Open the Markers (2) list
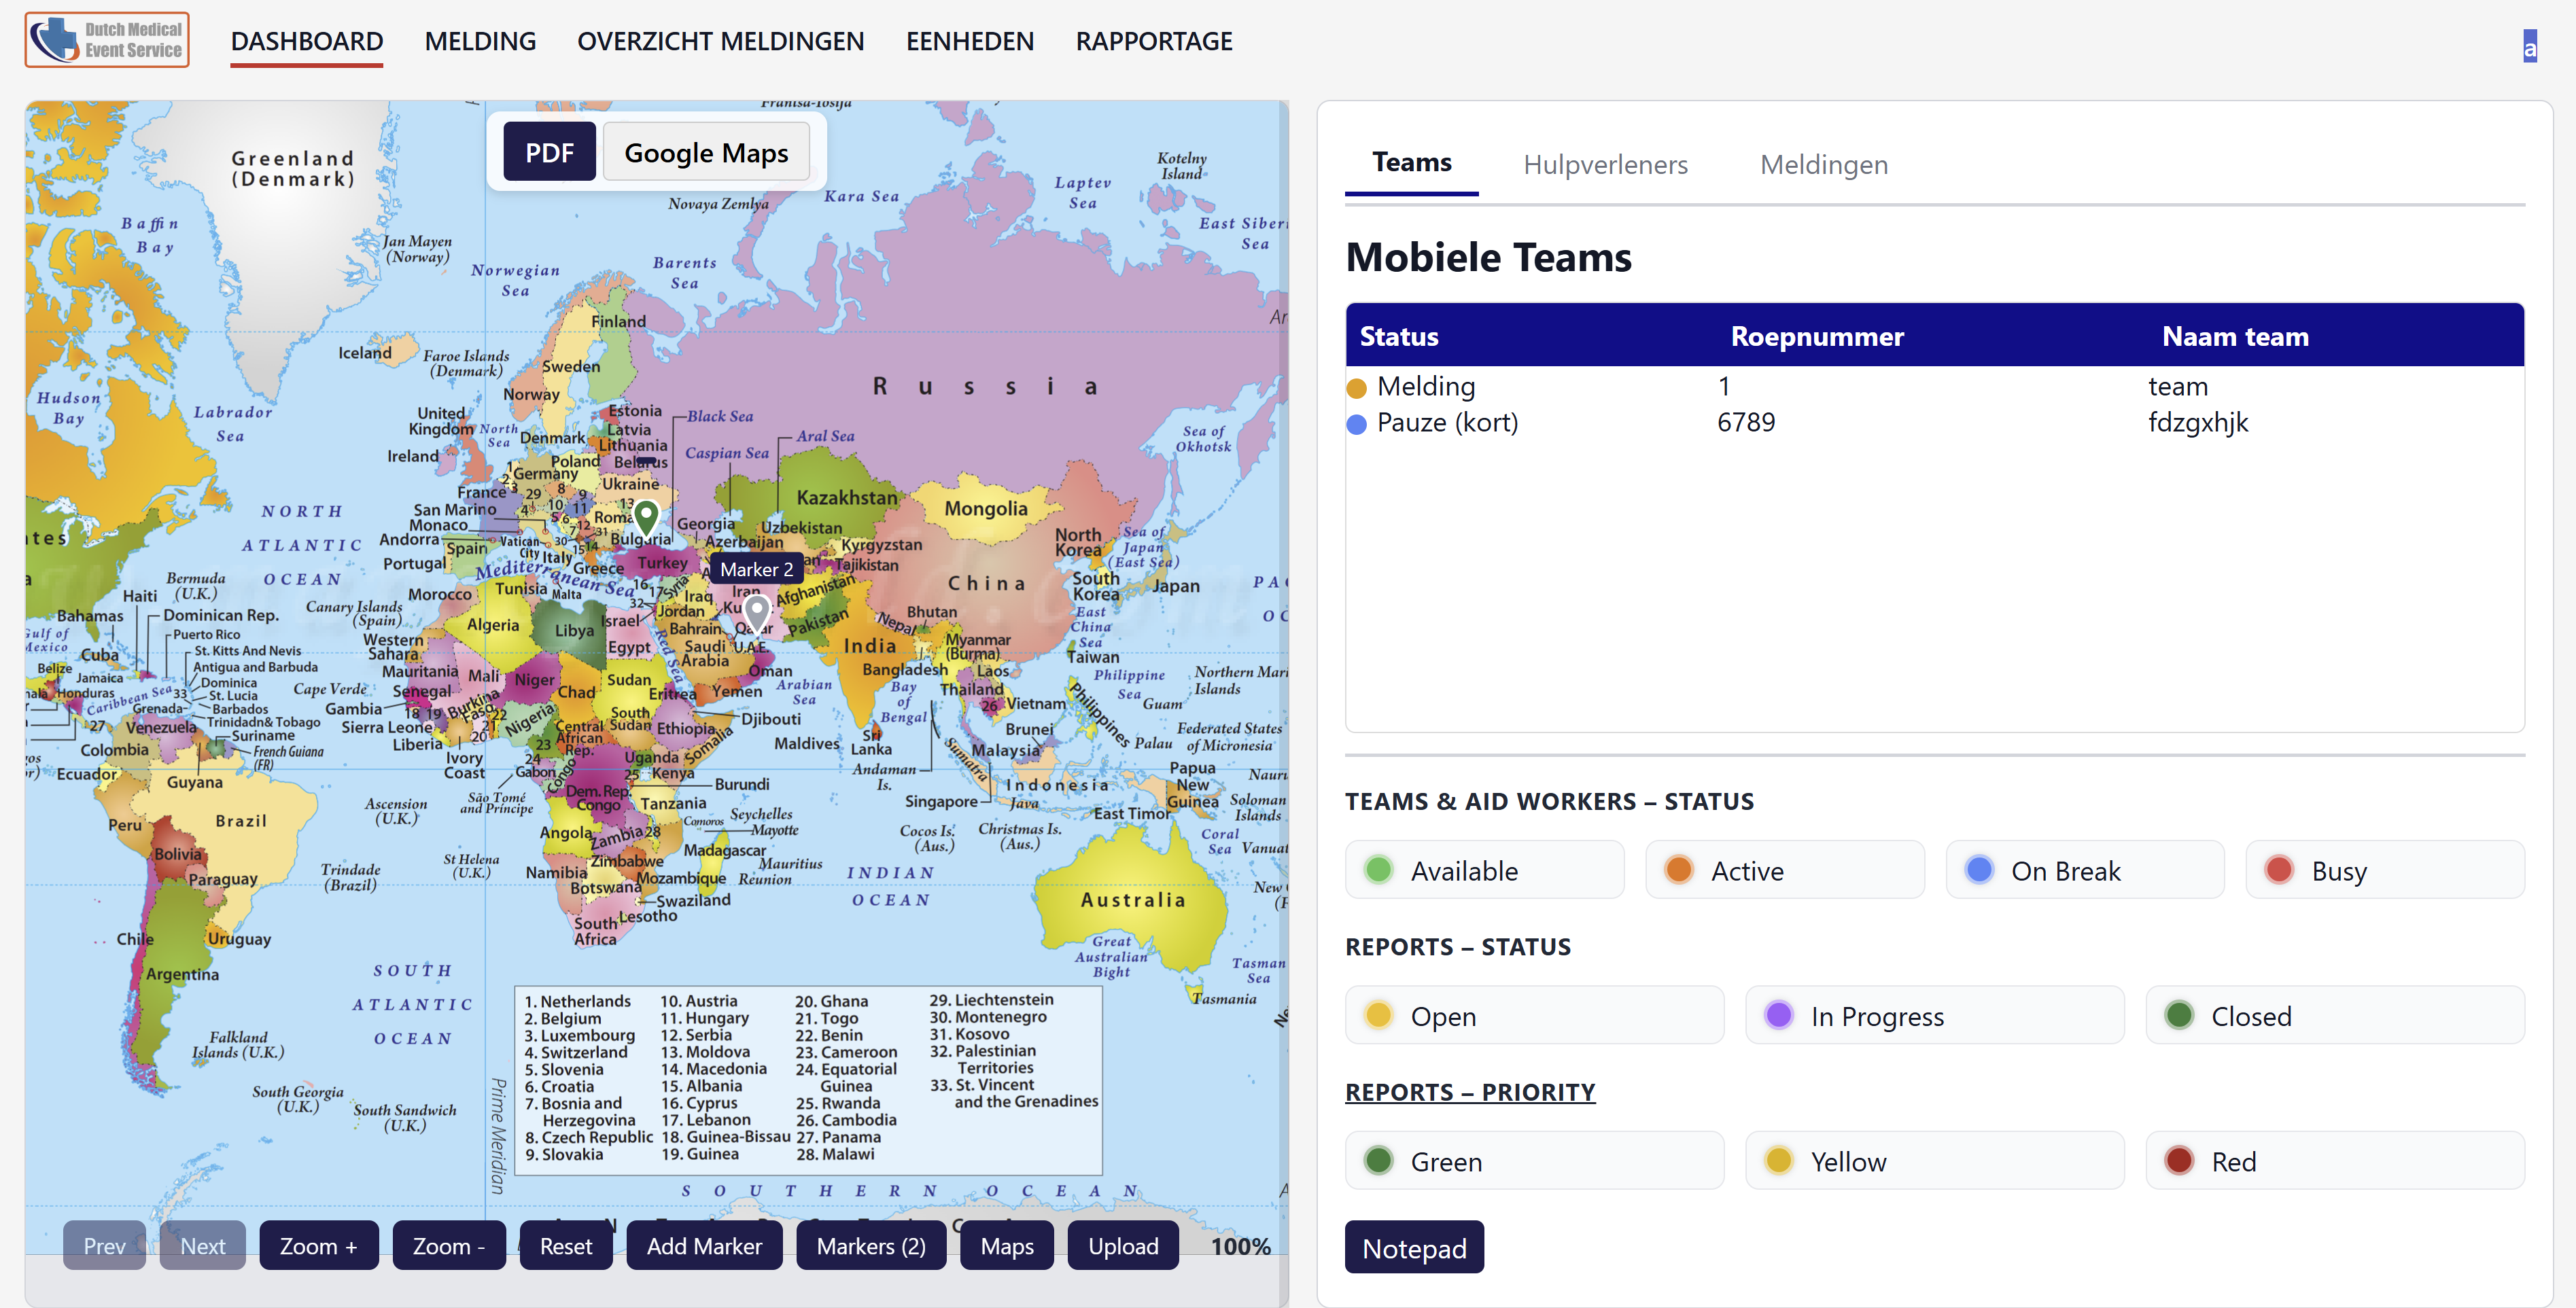The width and height of the screenshot is (2576, 1308). point(871,1245)
